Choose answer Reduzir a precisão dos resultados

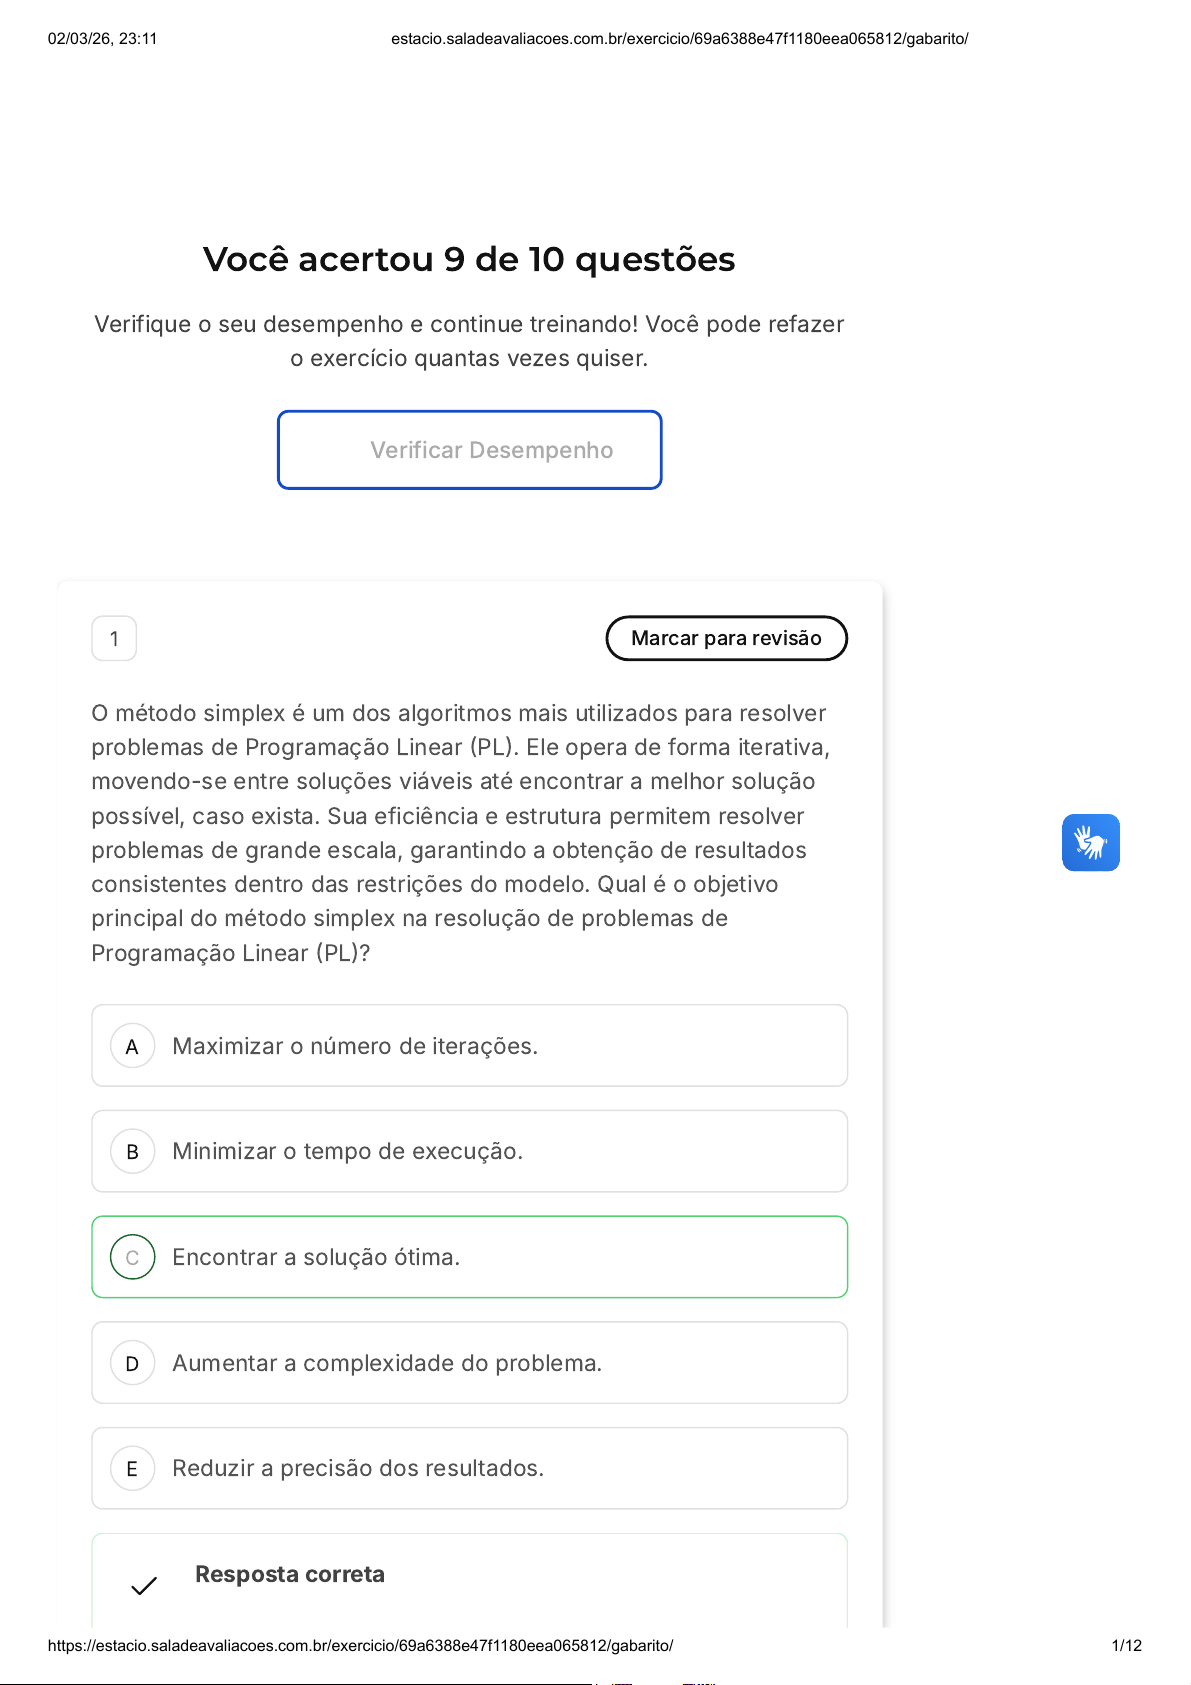coord(358,1468)
